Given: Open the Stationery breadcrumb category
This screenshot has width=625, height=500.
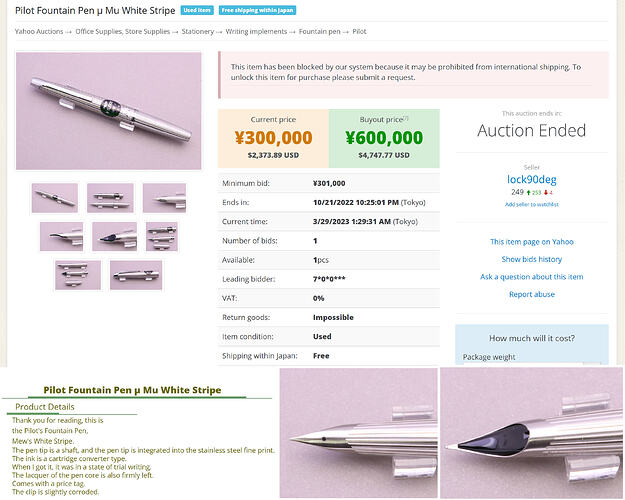Looking at the screenshot, I should [x=198, y=31].
